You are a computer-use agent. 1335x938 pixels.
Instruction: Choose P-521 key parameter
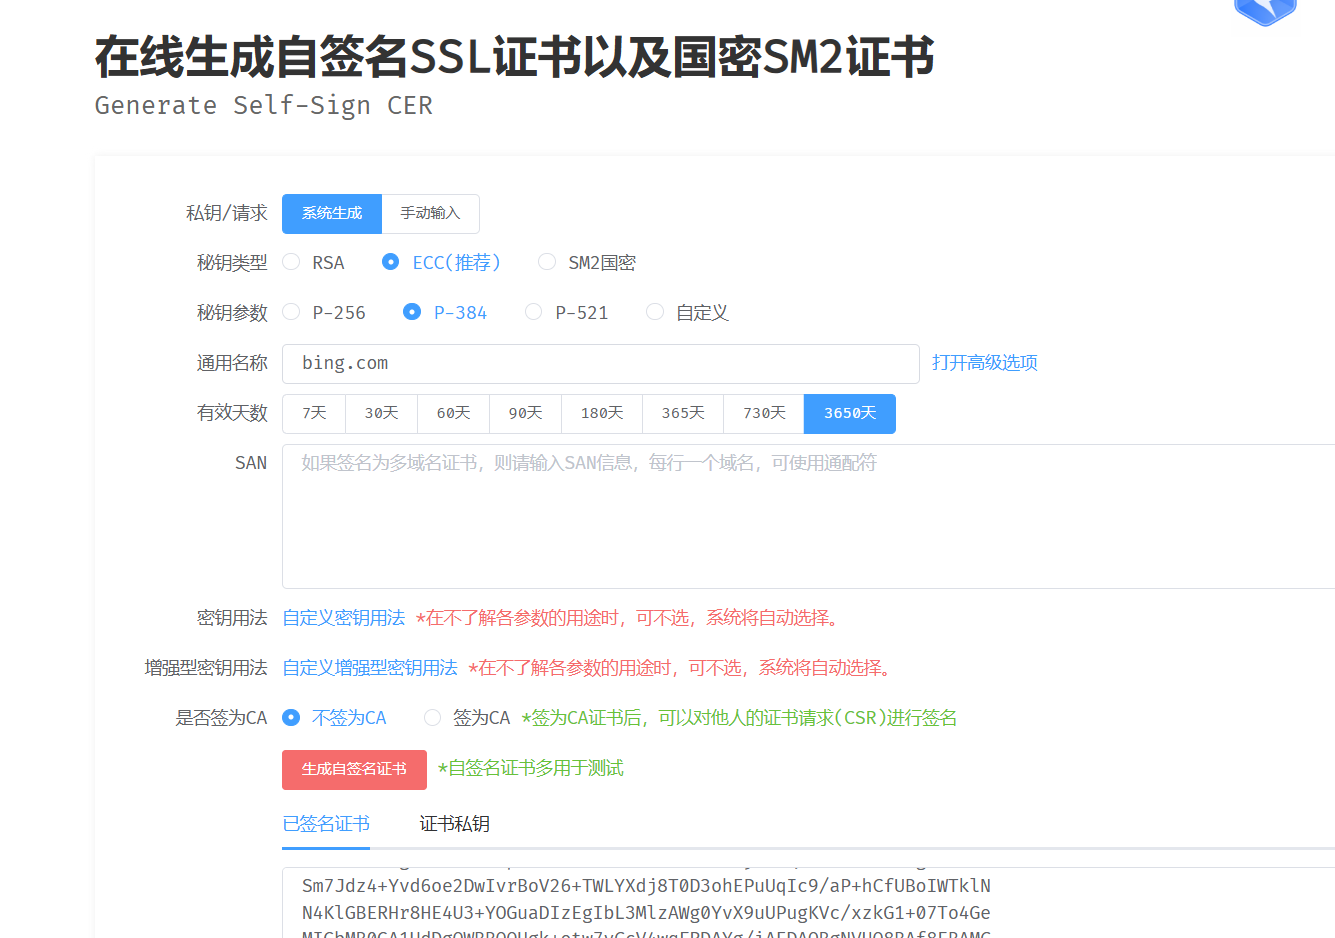point(567,312)
